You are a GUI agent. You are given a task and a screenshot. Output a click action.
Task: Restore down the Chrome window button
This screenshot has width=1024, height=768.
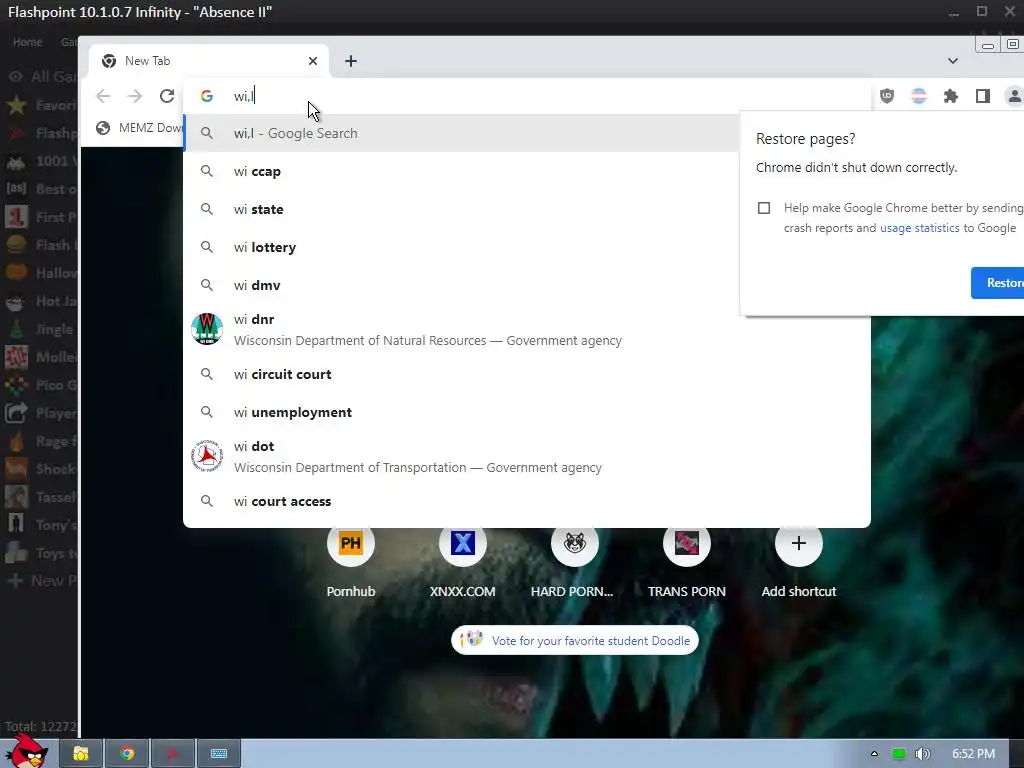coord(1013,44)
